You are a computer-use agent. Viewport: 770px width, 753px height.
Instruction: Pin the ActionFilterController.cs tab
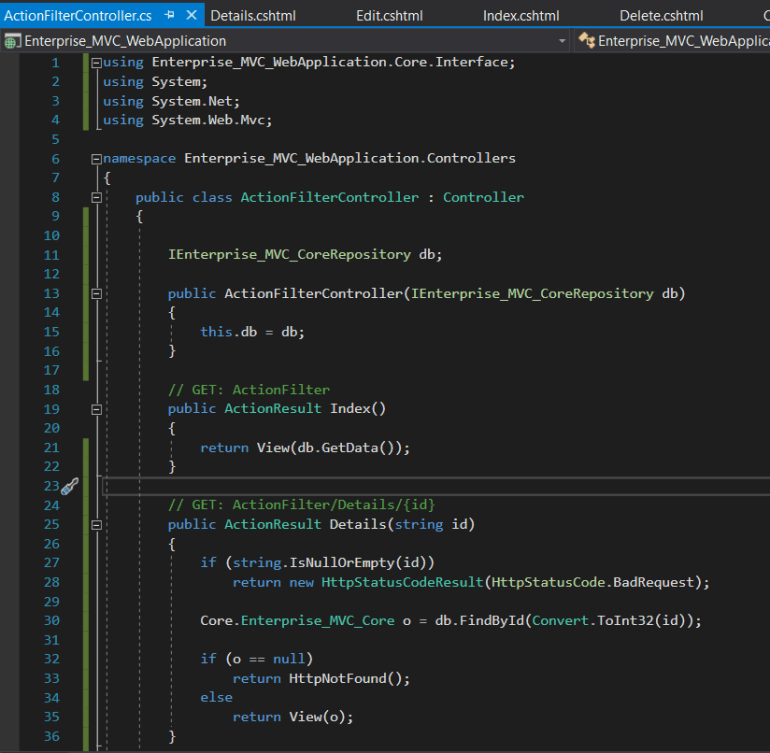169,15
